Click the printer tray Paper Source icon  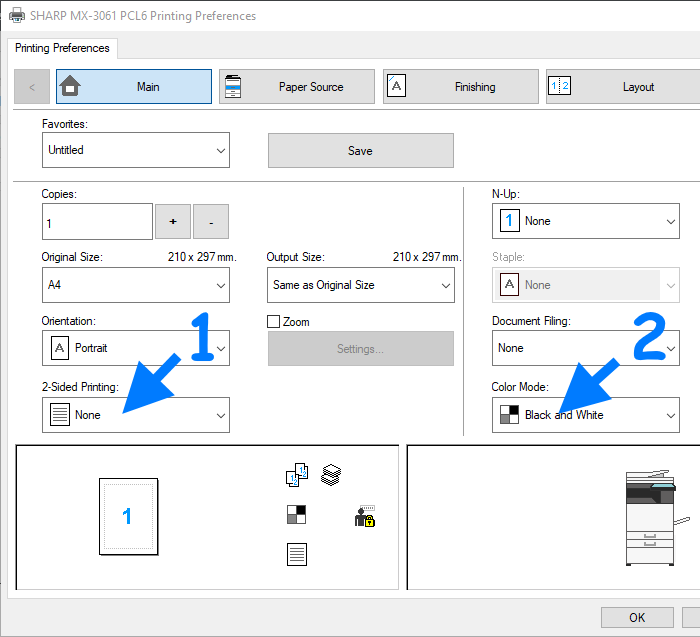233,87
